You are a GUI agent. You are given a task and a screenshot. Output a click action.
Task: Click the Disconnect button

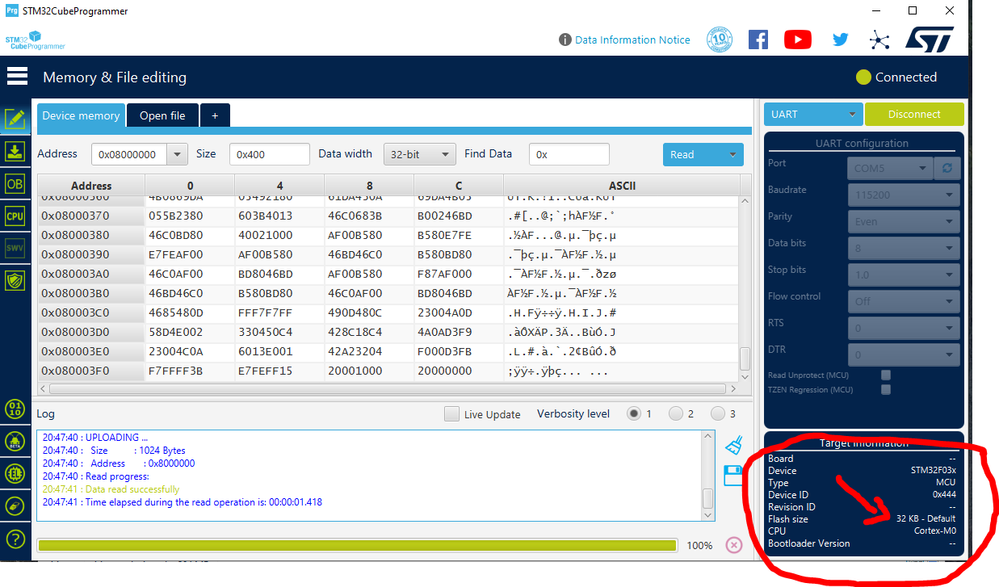click(x=914, y=114)
